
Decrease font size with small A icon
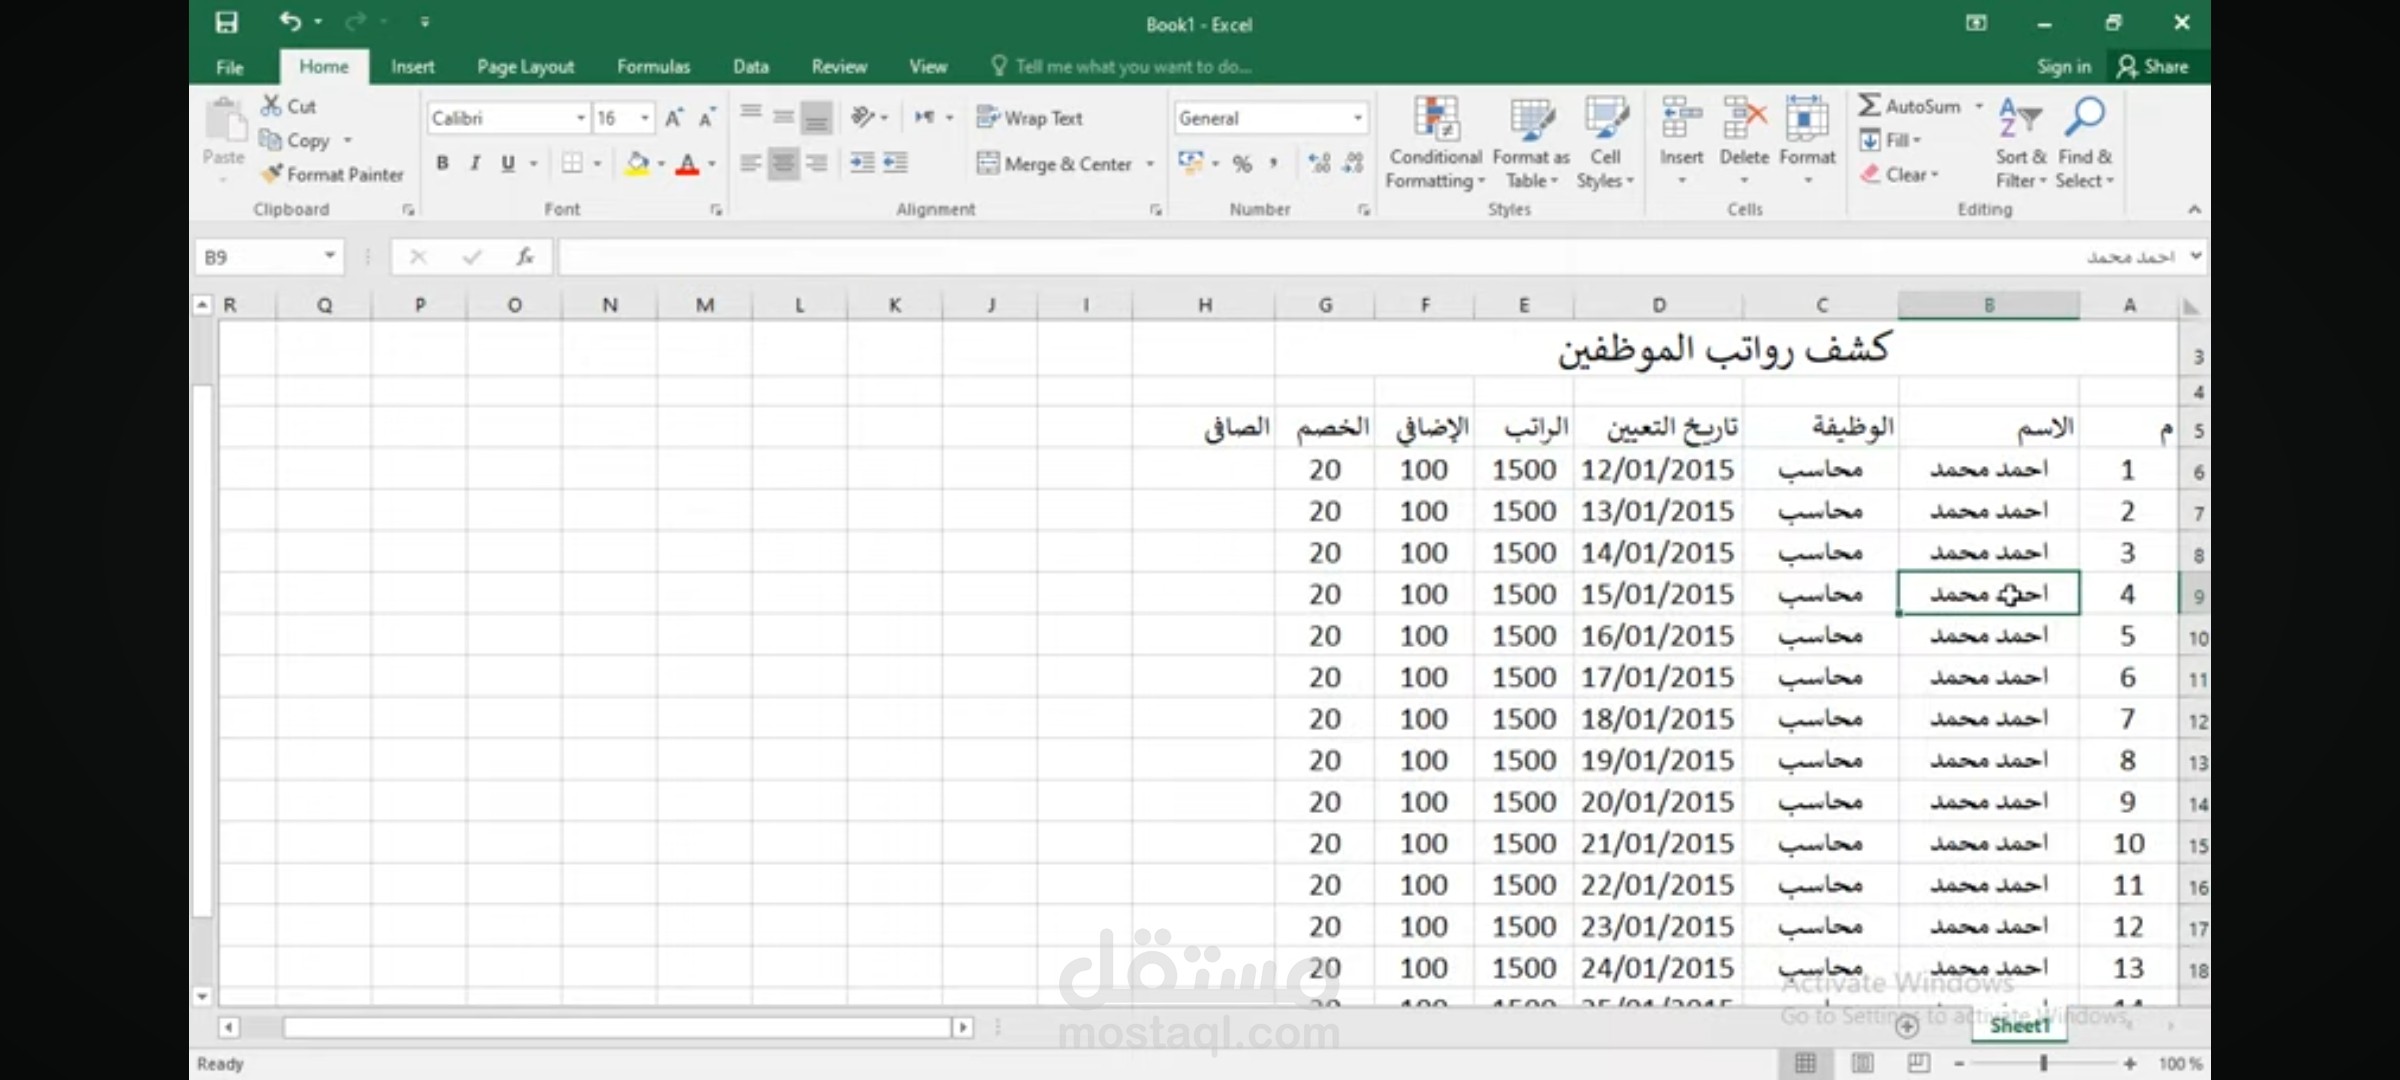click(707, 118)
